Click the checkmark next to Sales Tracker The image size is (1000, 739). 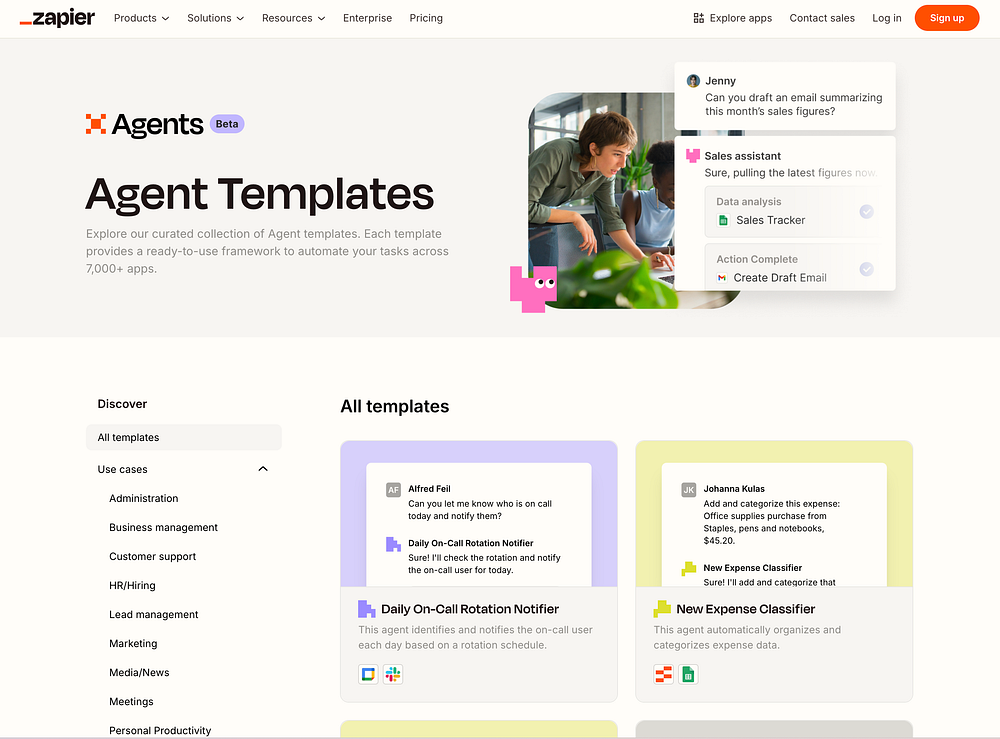[866, 211]
